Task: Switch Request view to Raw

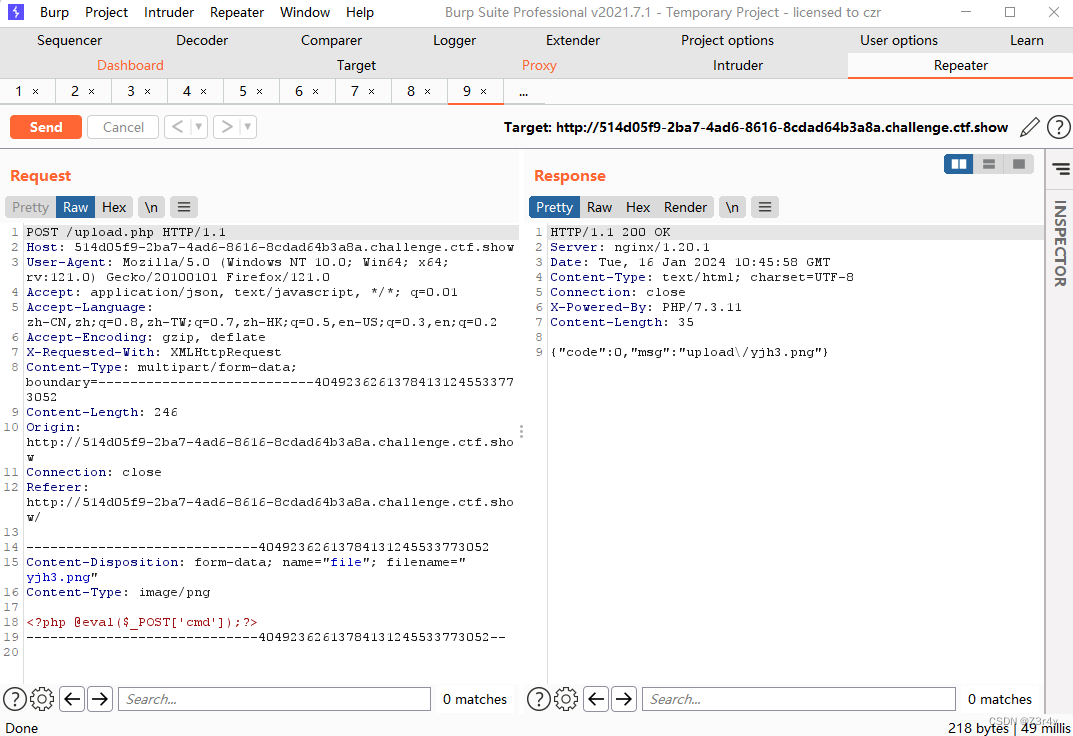Action: click(75, 207)
